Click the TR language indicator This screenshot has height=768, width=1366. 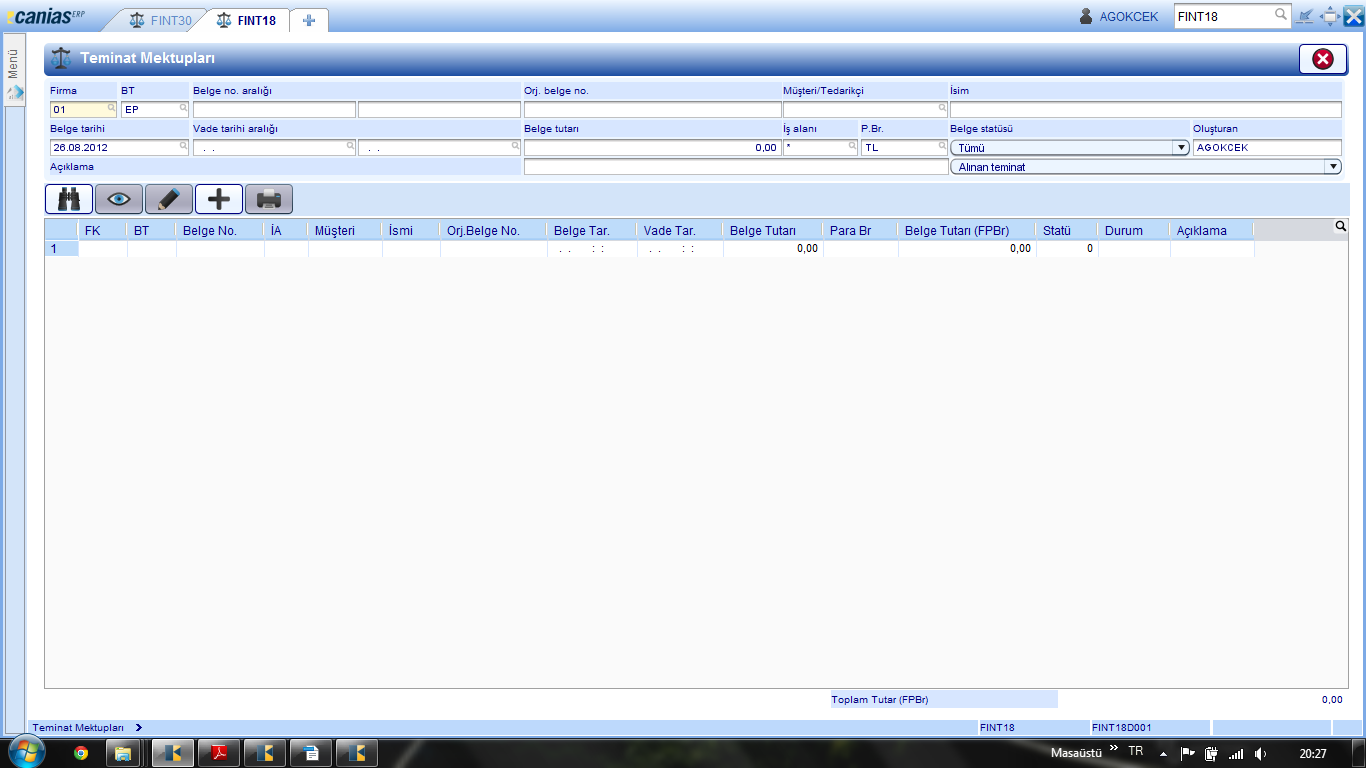click(1135, 750)
